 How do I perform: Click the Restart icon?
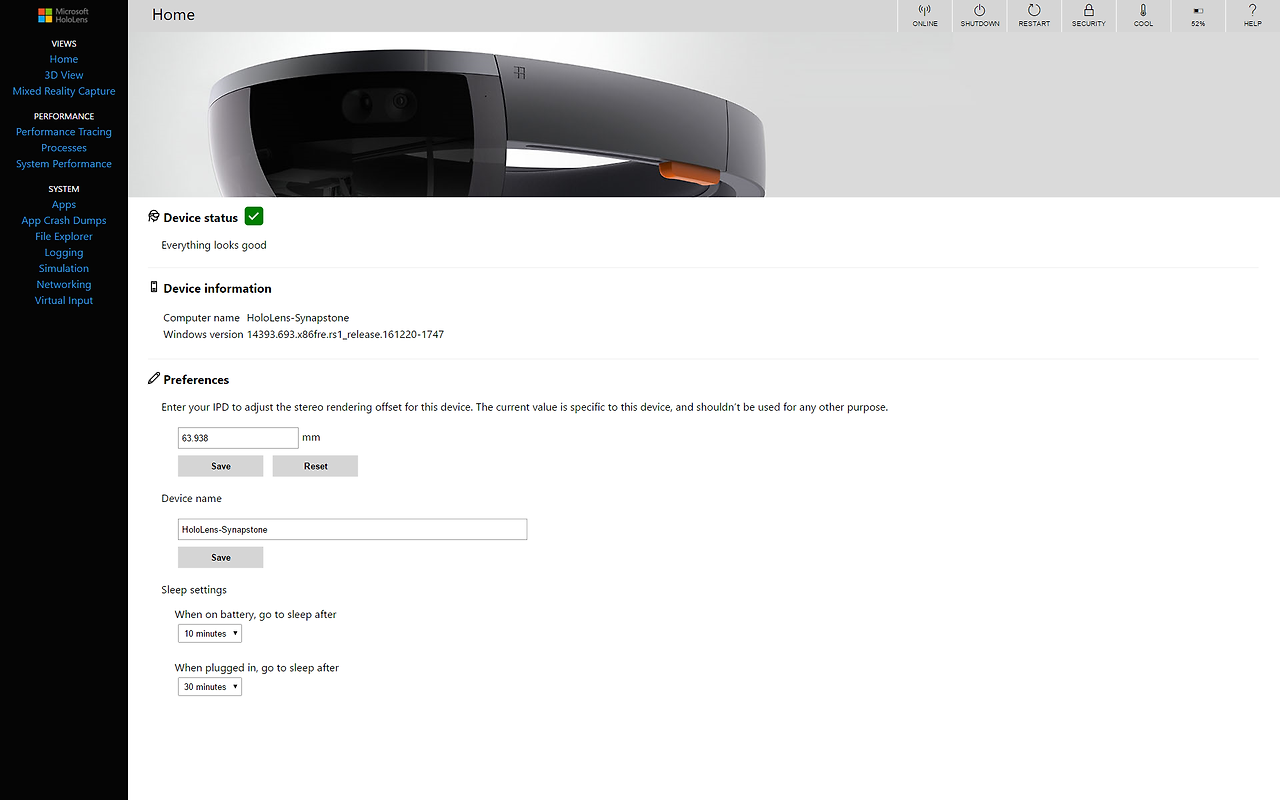1034,10
